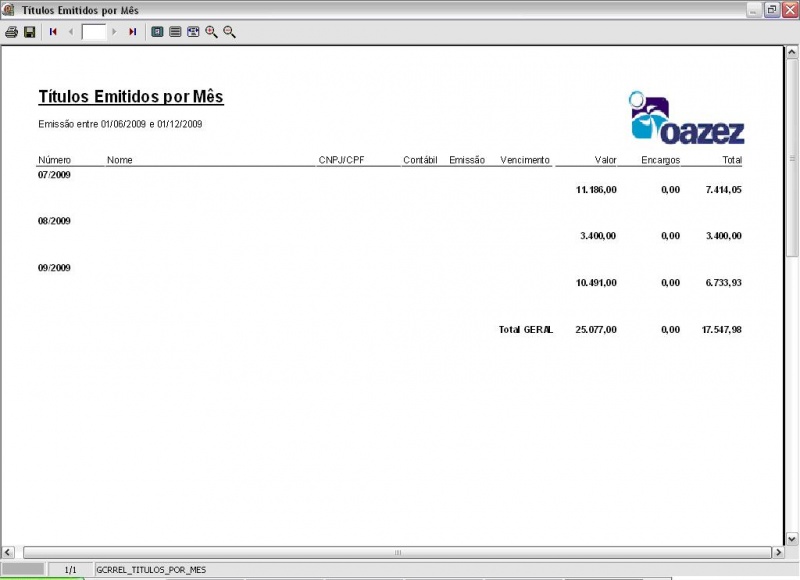Click GCRREL_TITULOS_POR_MES in the status bar

(x=152, y=570)
